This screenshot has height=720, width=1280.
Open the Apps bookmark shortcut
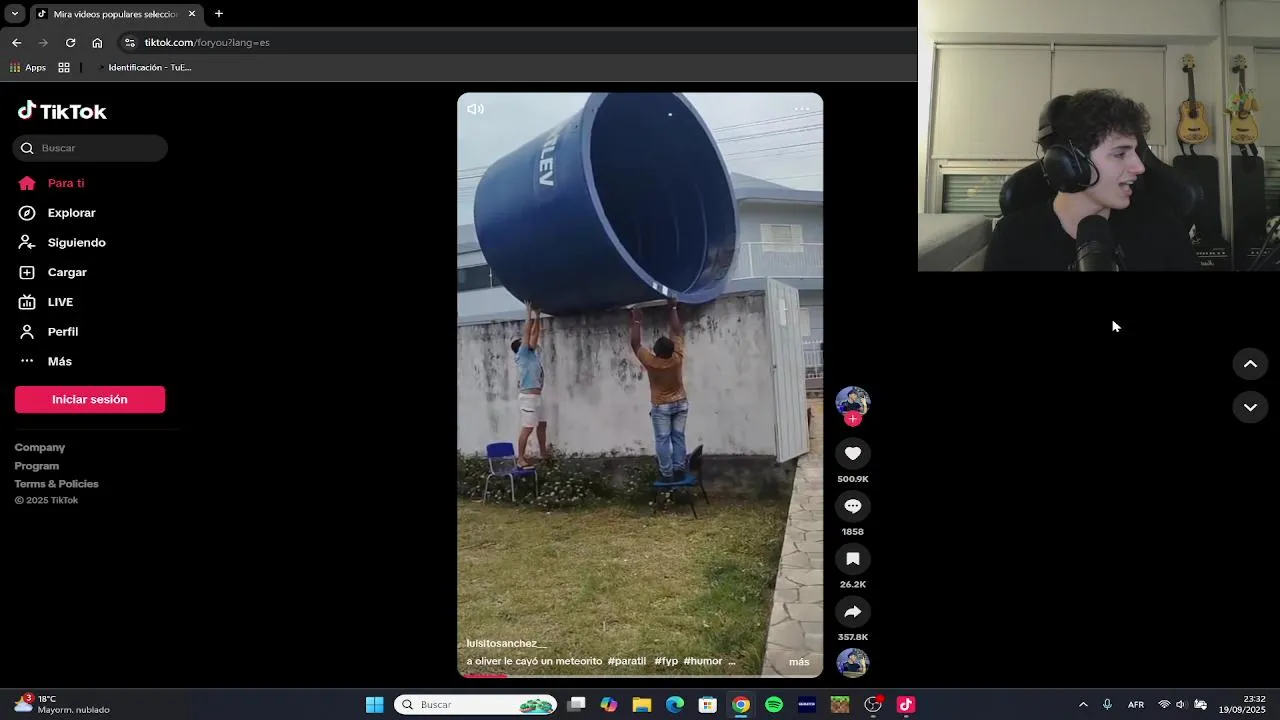(x=28, y=67)
